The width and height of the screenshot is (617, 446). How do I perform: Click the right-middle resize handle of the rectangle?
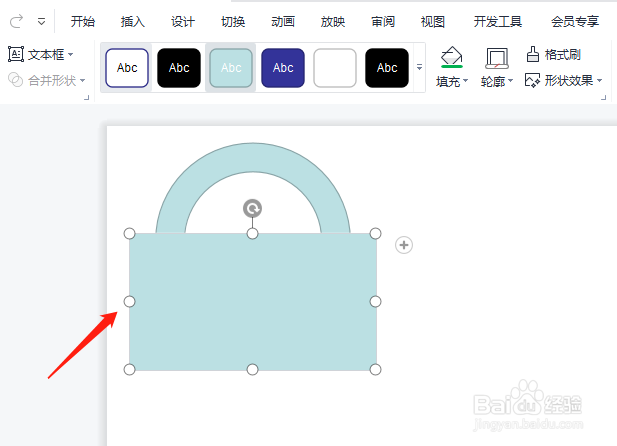coord(375,302)
